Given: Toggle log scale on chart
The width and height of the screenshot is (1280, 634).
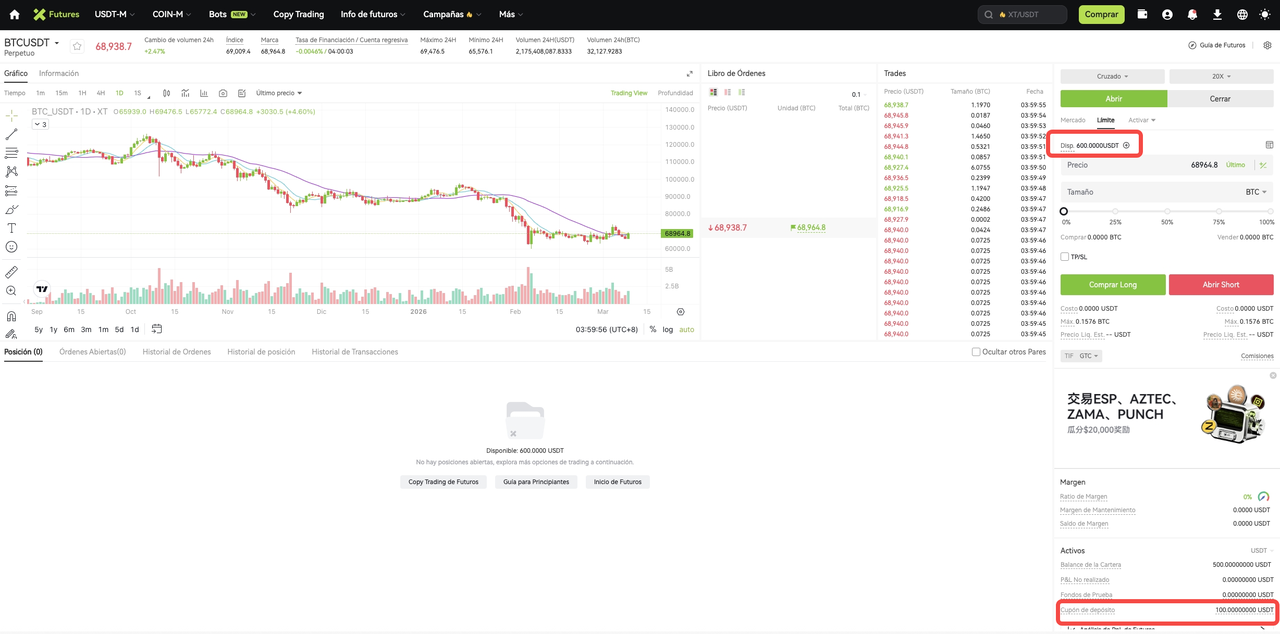Looking at the screenshot, I should point(667,329).
